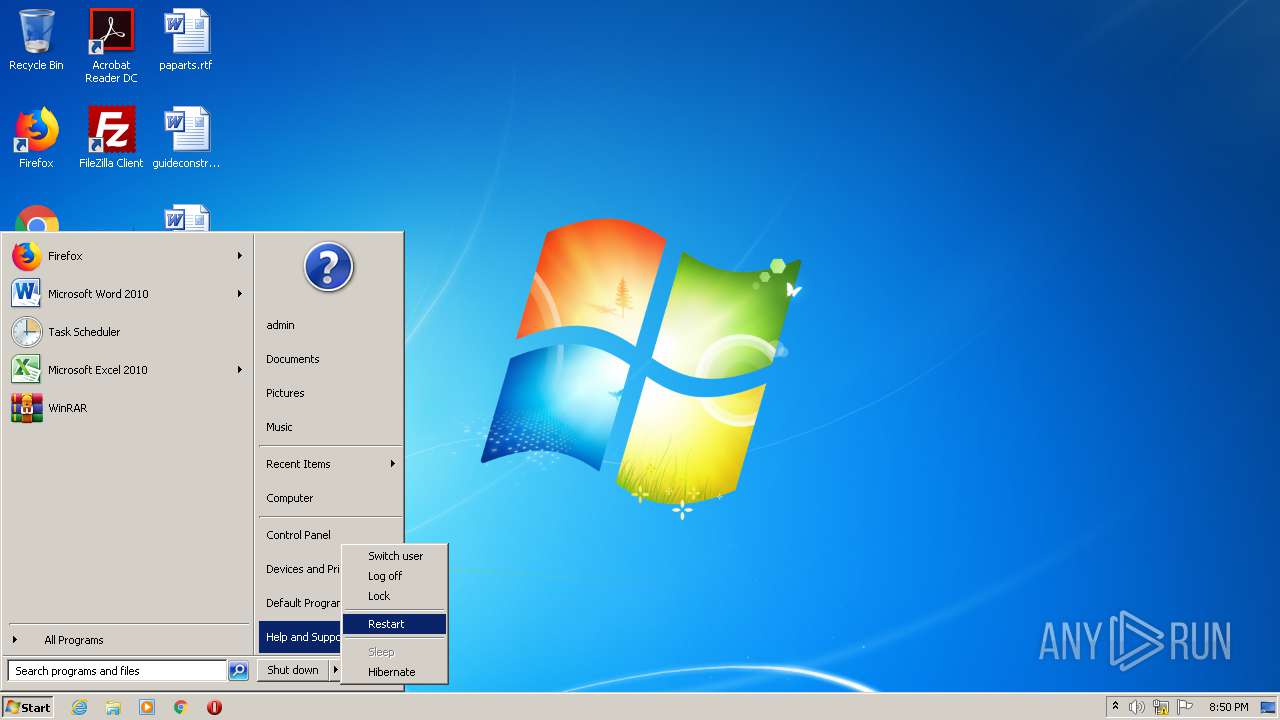1280x720 pixels.
Task: Select Hibernate from power menu
Action: point(394,672)
